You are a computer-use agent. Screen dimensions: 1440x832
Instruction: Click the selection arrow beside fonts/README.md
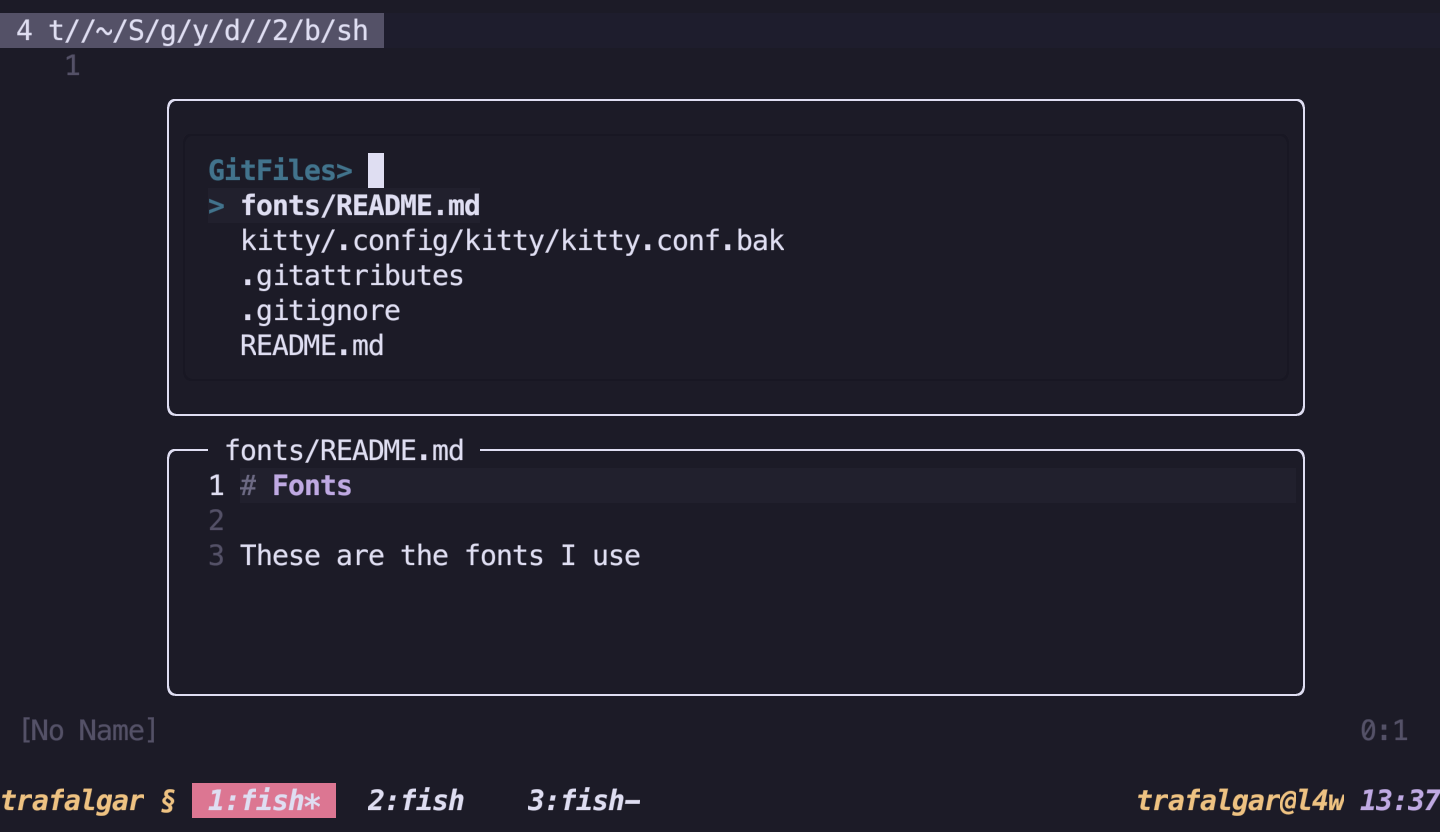point(216,205)
